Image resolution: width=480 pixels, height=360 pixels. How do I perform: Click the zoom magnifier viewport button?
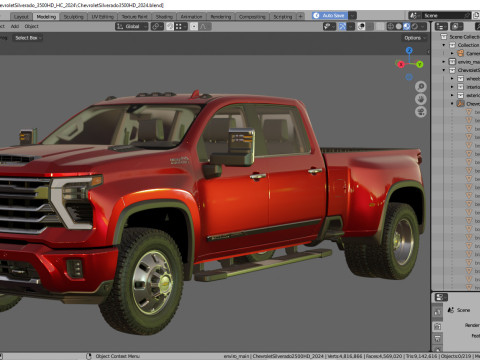coord(421,87)
